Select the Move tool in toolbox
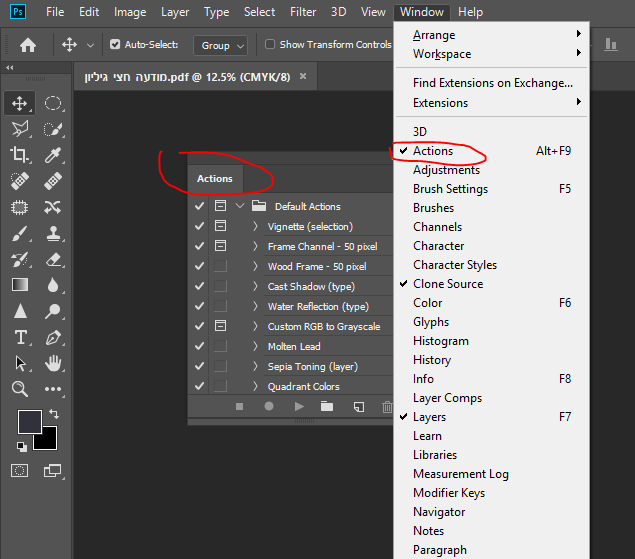The image size is (635, 559). pos(19,104)
